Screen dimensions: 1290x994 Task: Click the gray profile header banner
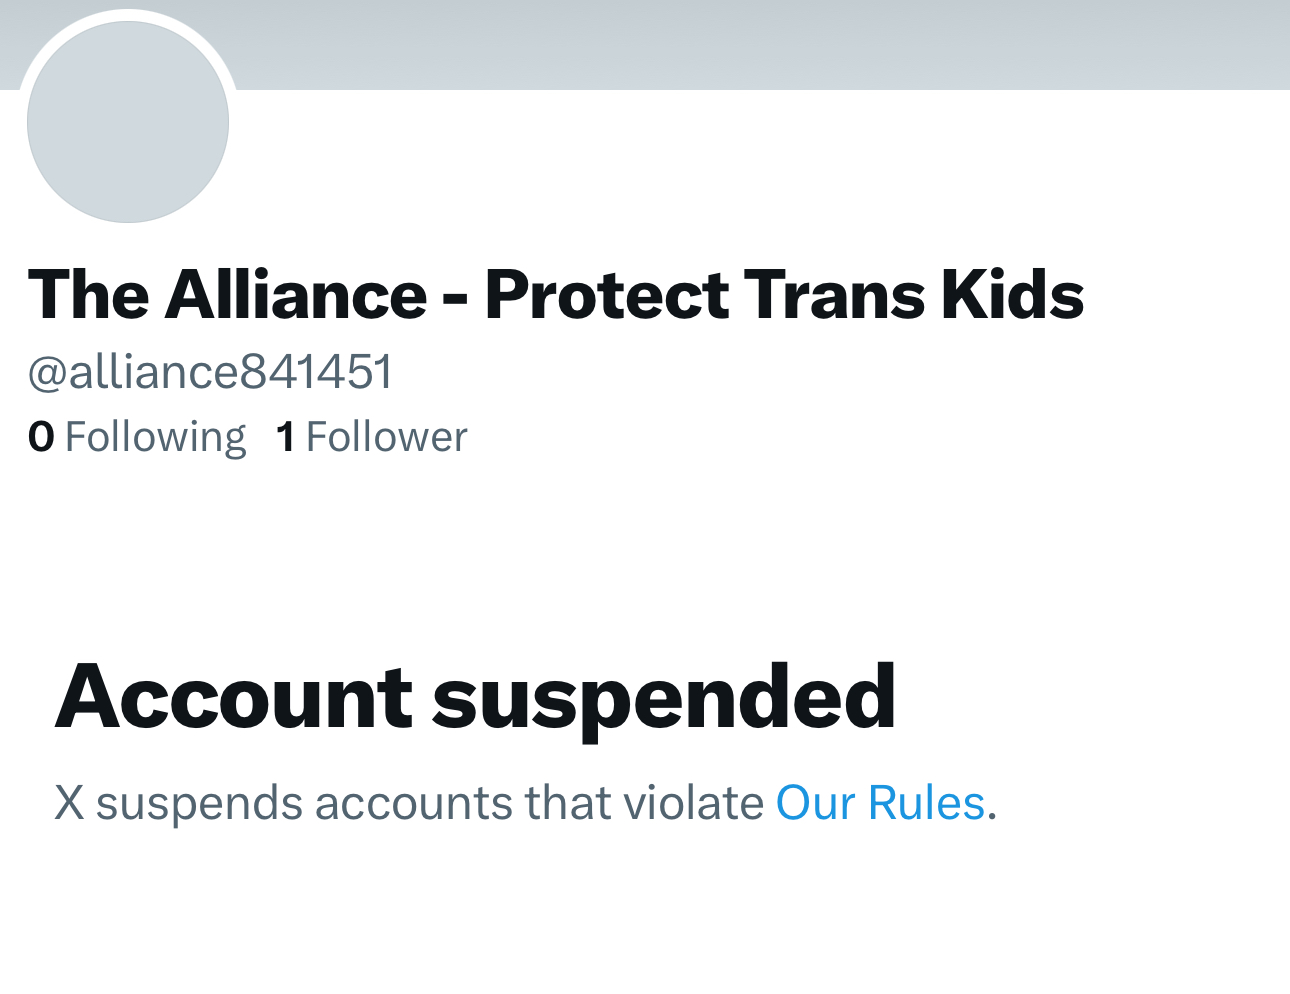click(760, 44)
